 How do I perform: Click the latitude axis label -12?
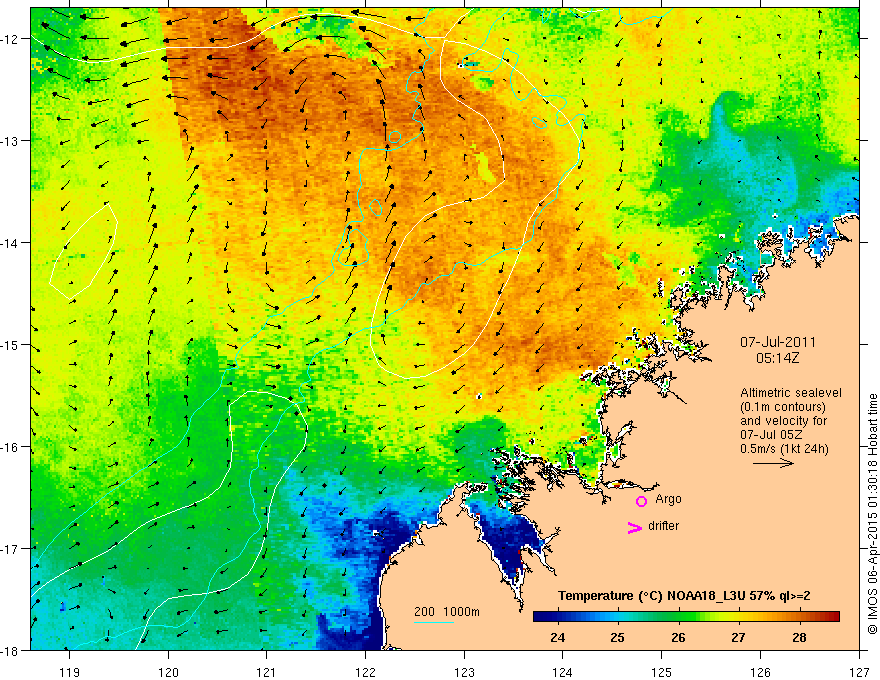[x=11, y=39]
